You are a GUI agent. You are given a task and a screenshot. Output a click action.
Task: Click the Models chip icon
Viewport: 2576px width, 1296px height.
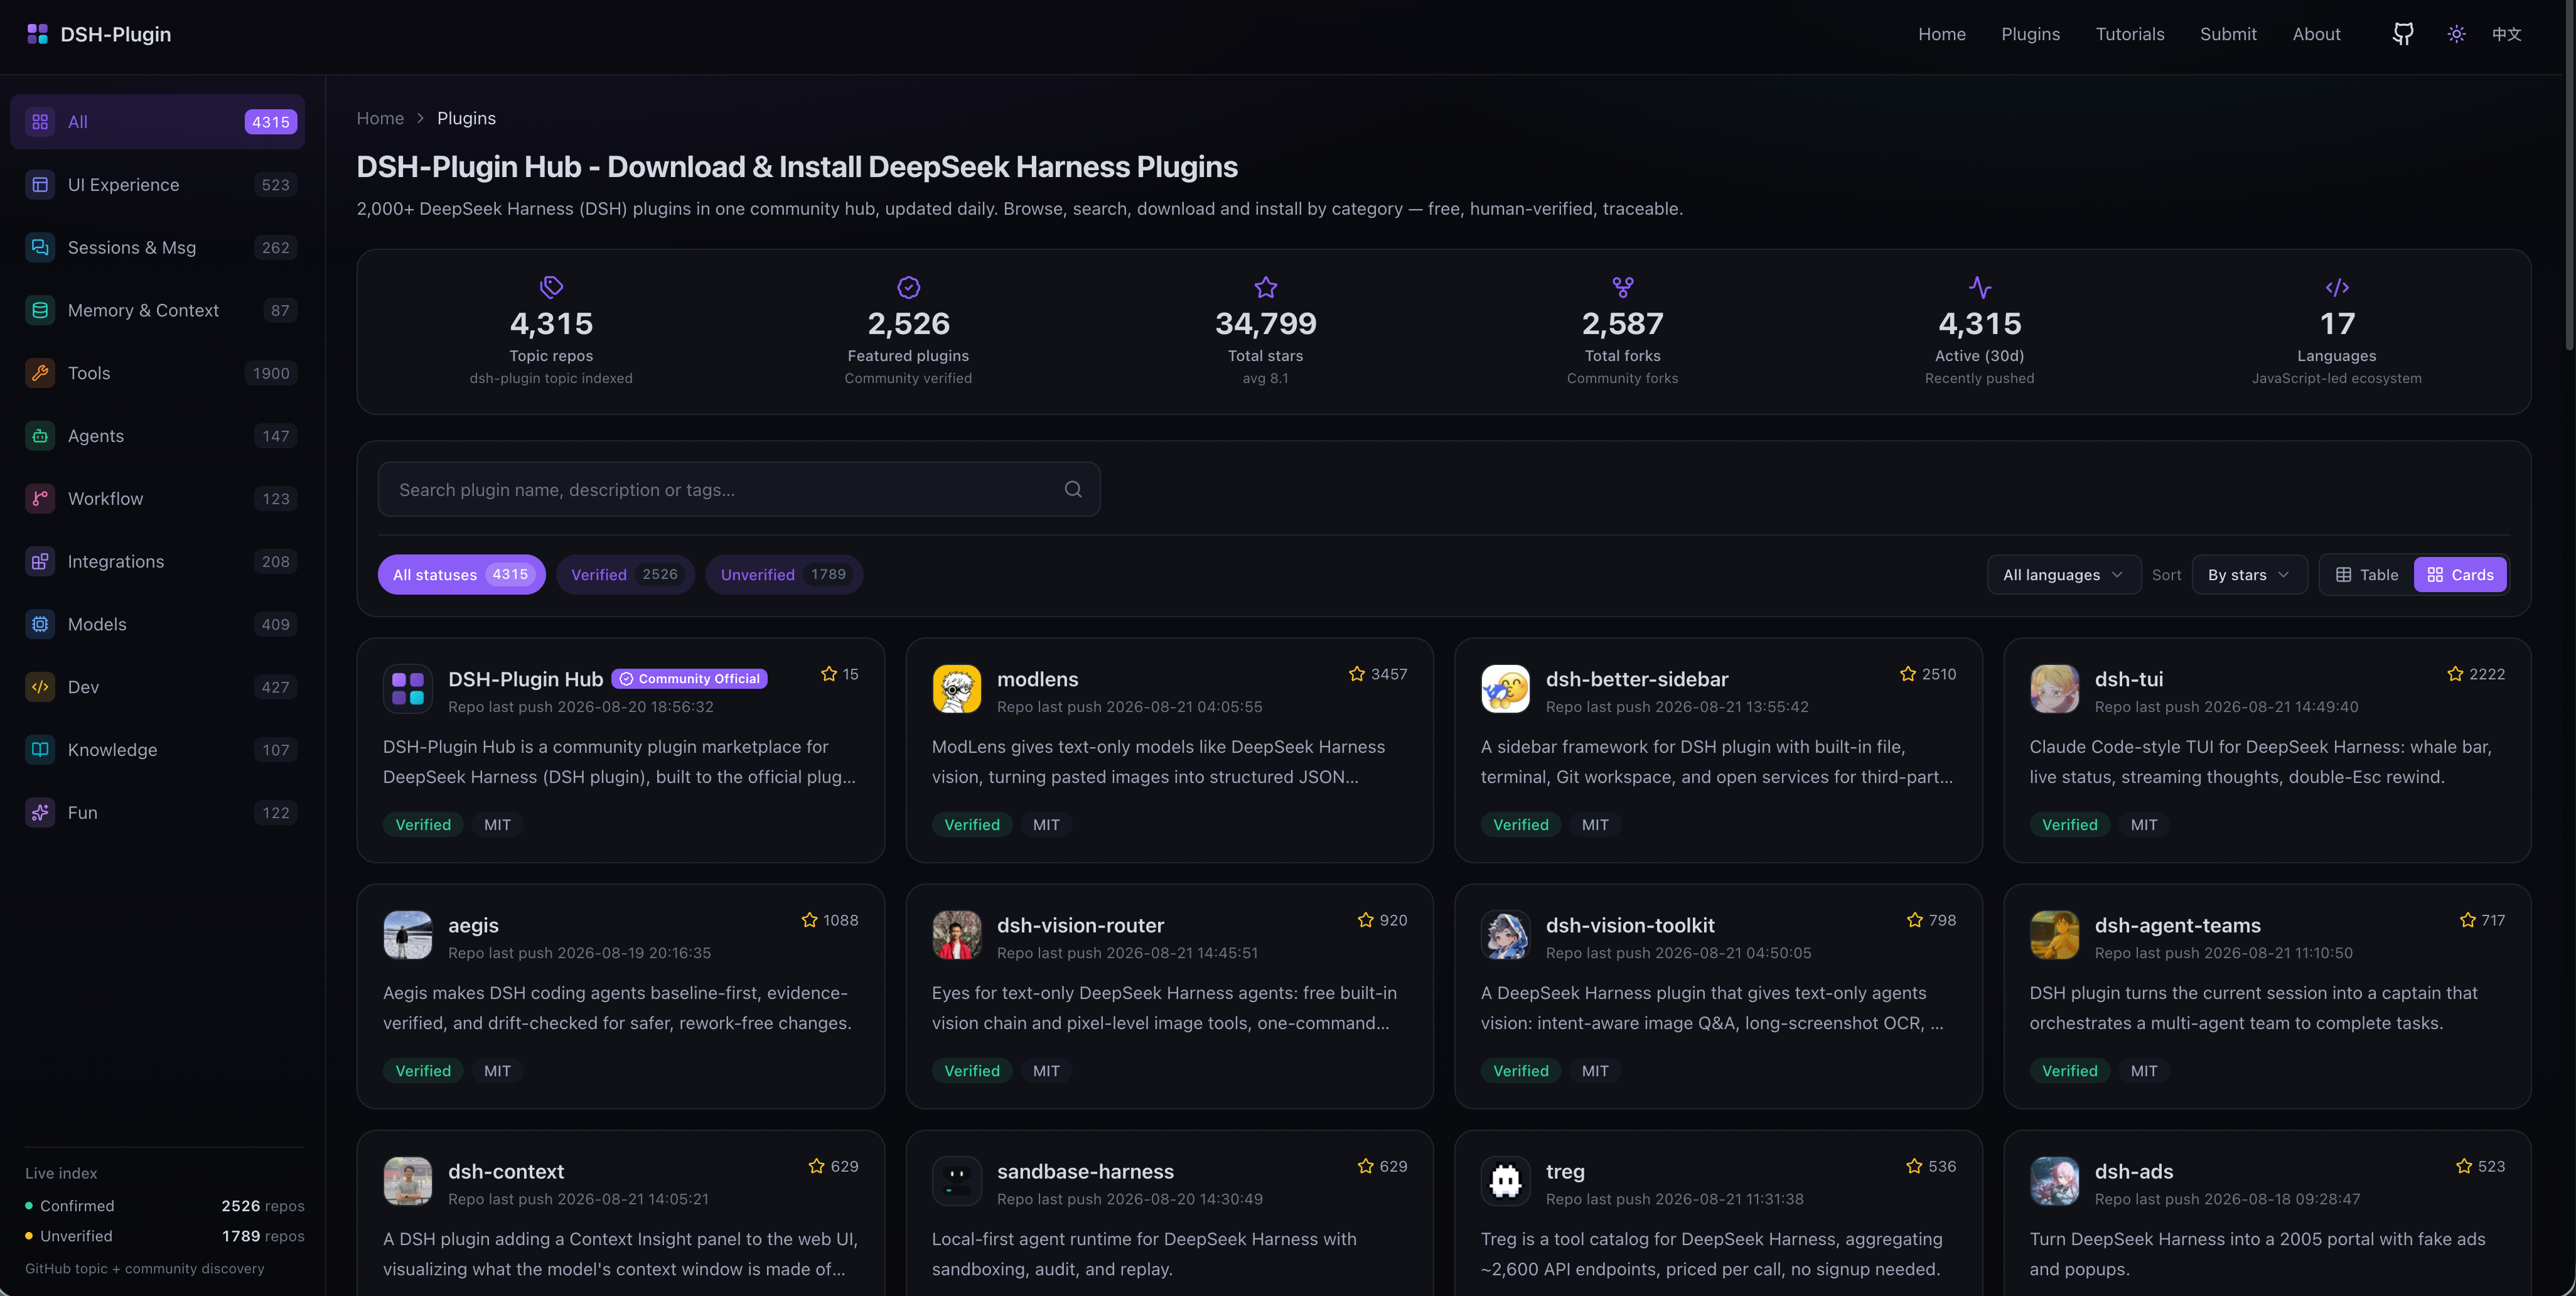coord(40,624)
